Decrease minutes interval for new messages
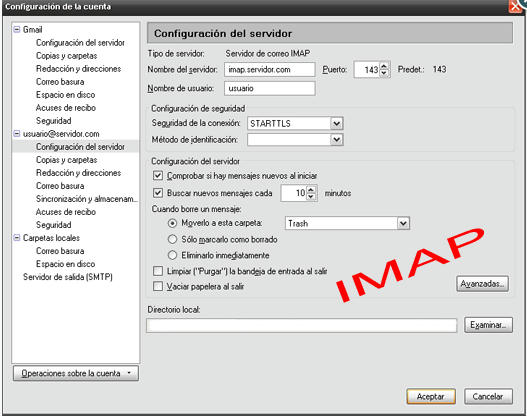The image size is (527, 416). pyautogui.click(x=311, y=197)
